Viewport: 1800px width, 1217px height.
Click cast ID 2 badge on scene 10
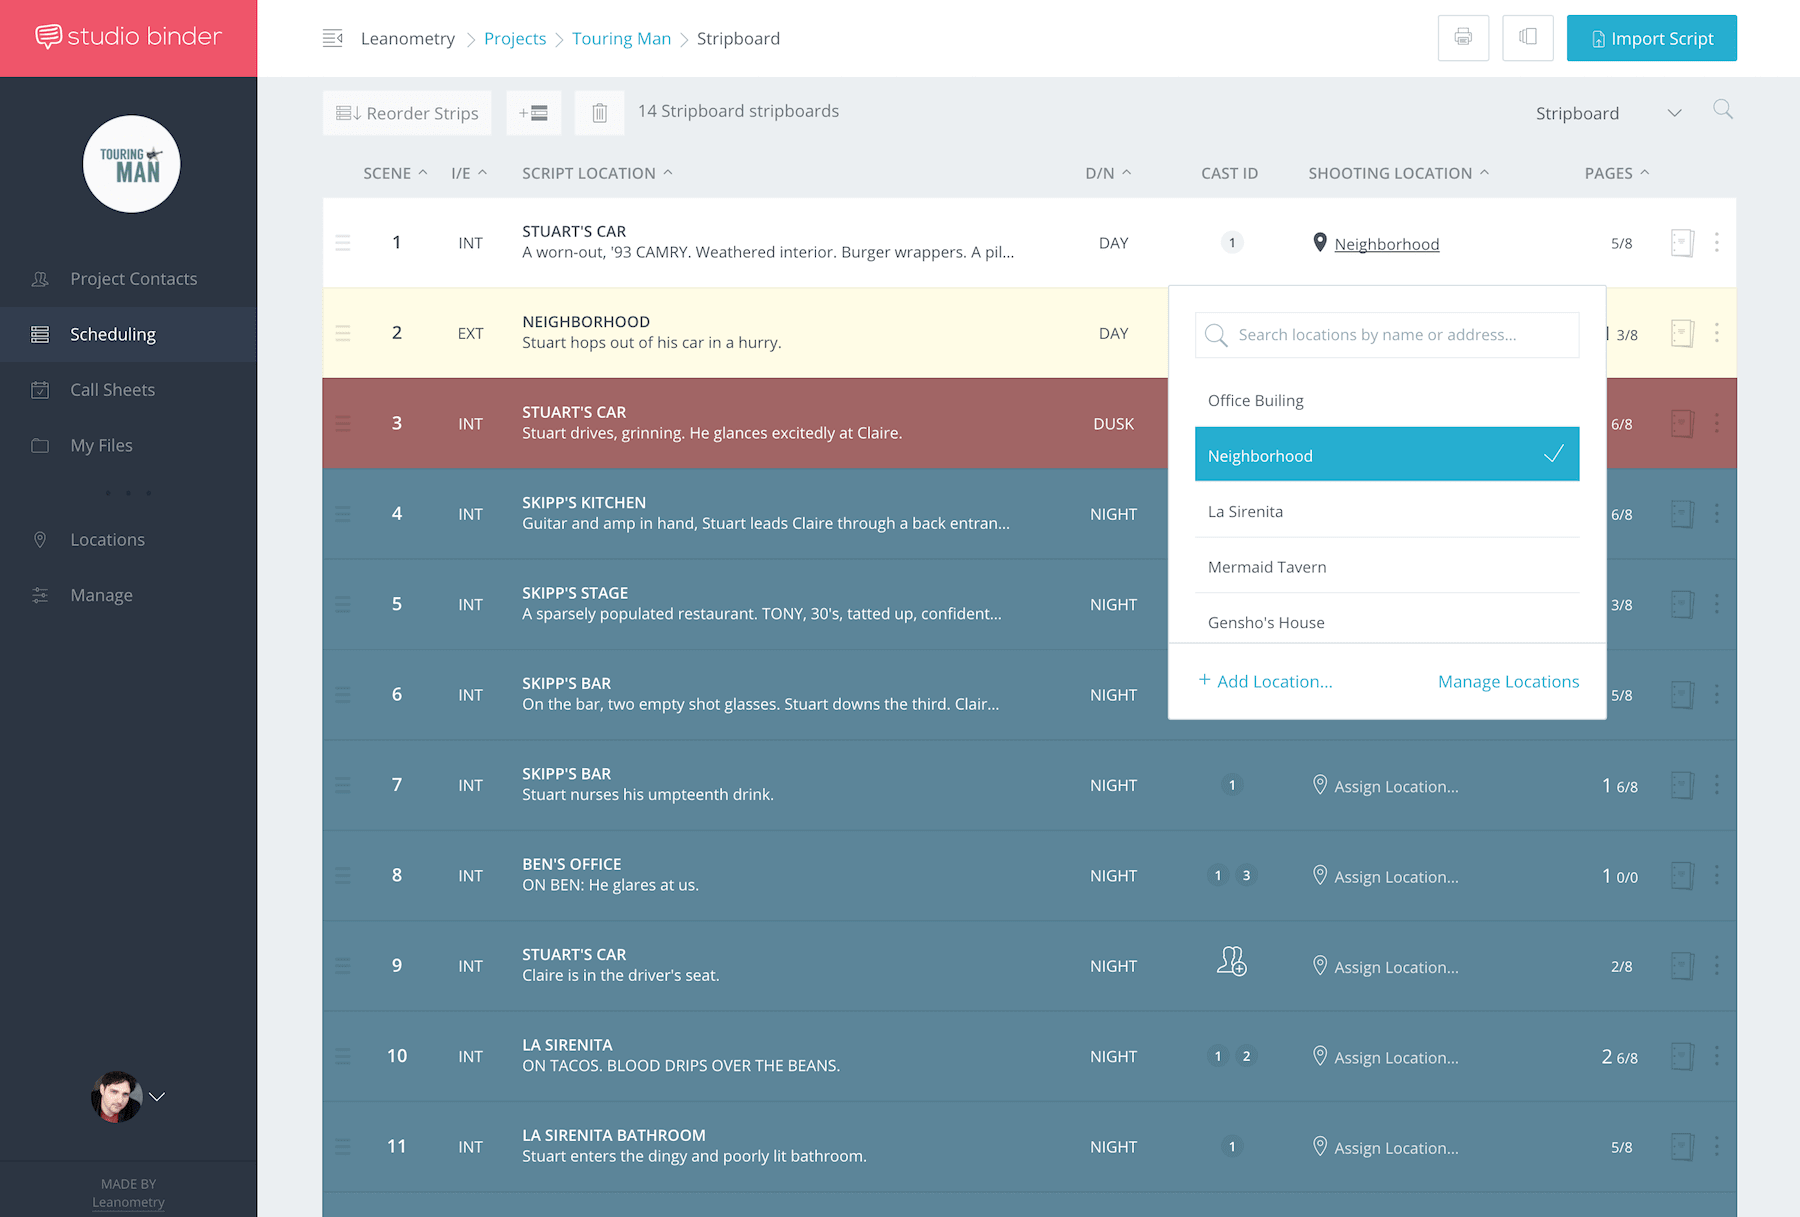click(x=1246, y=1056)
